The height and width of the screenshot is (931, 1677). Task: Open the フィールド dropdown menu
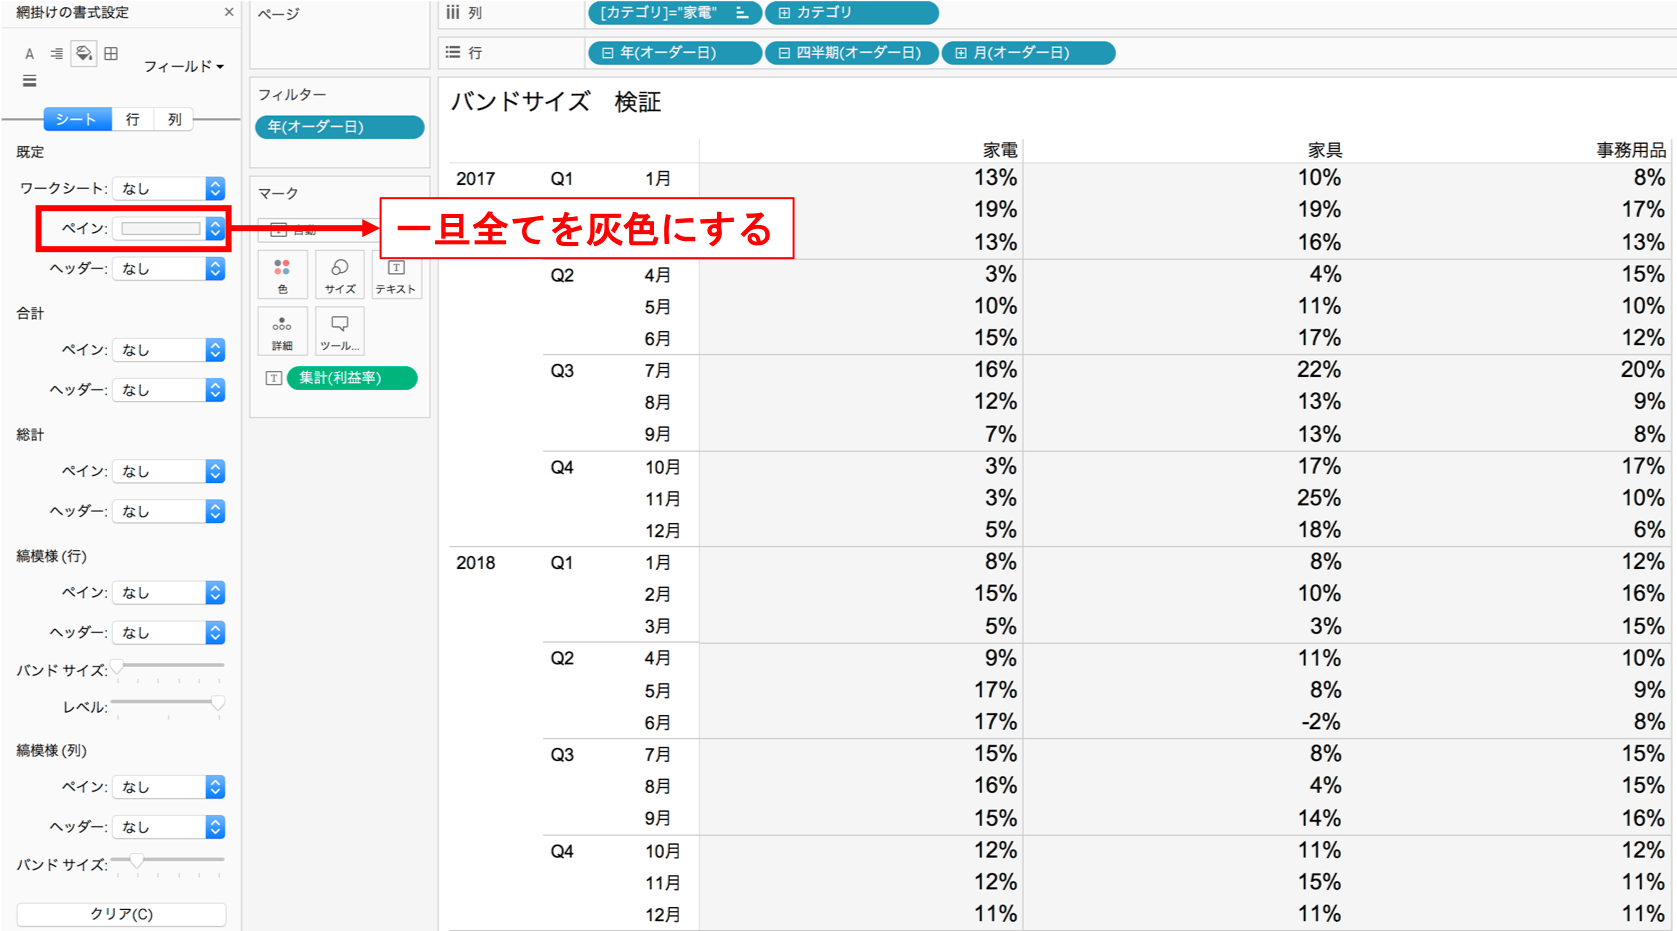coord(184,66)
